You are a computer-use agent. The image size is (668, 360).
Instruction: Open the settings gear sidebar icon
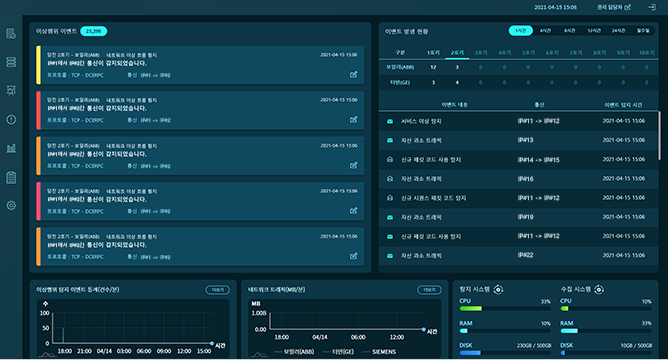pos(11,205)
